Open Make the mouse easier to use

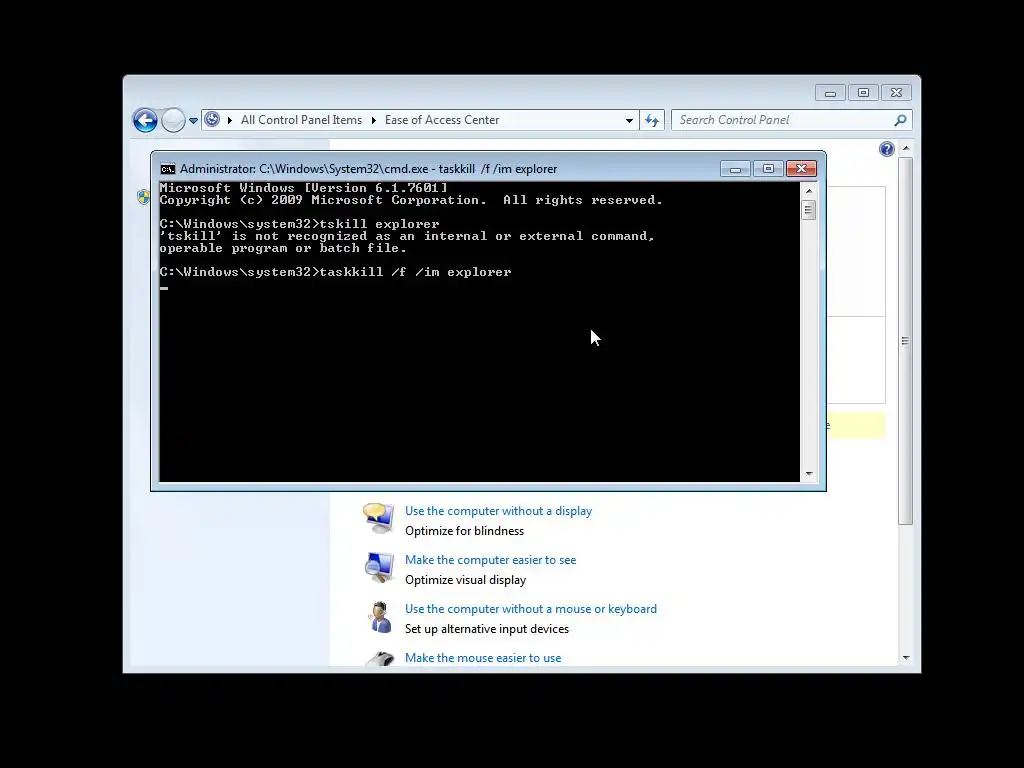coord(483,658)
